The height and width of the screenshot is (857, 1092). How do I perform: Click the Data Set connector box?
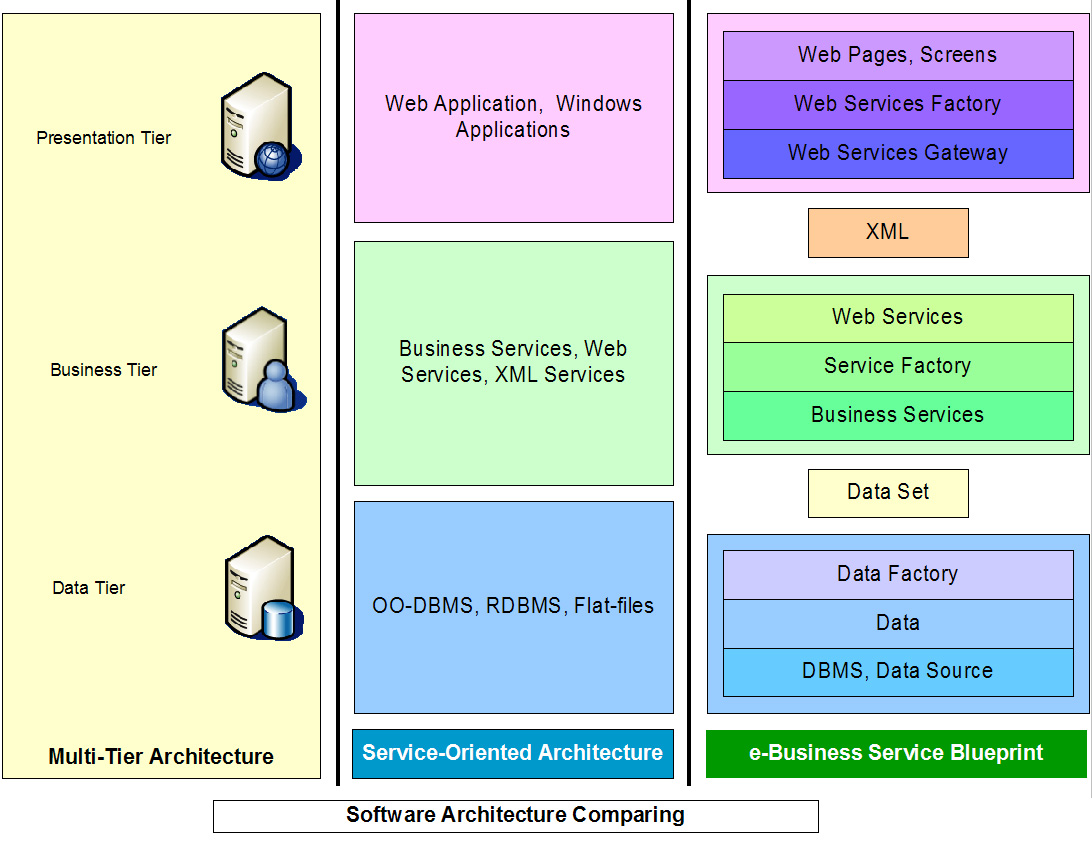point(888,492)
